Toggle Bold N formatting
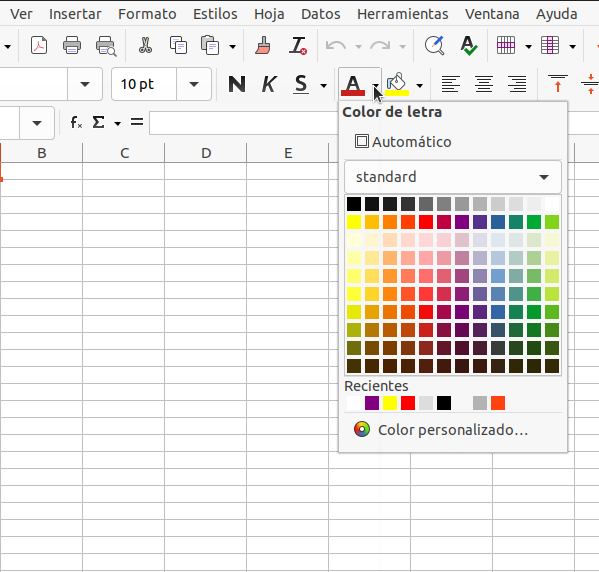The height and width of the screenshot is (572, 599). click(x=236, y=84)
